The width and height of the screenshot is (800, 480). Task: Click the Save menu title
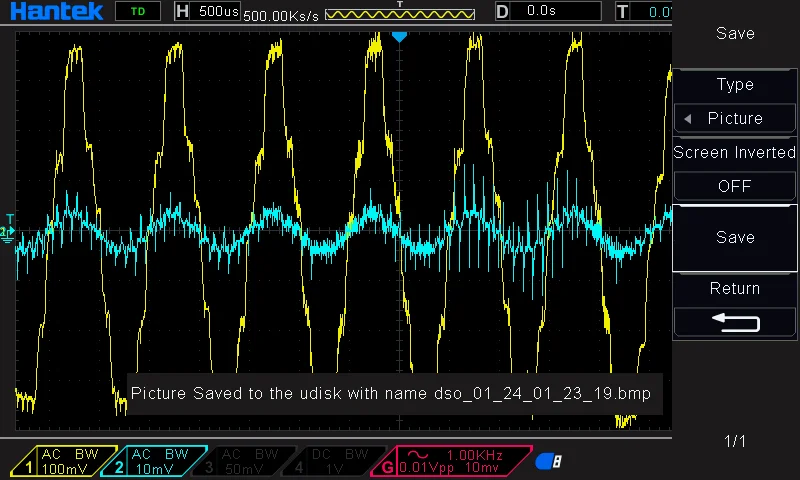[735, 34]
